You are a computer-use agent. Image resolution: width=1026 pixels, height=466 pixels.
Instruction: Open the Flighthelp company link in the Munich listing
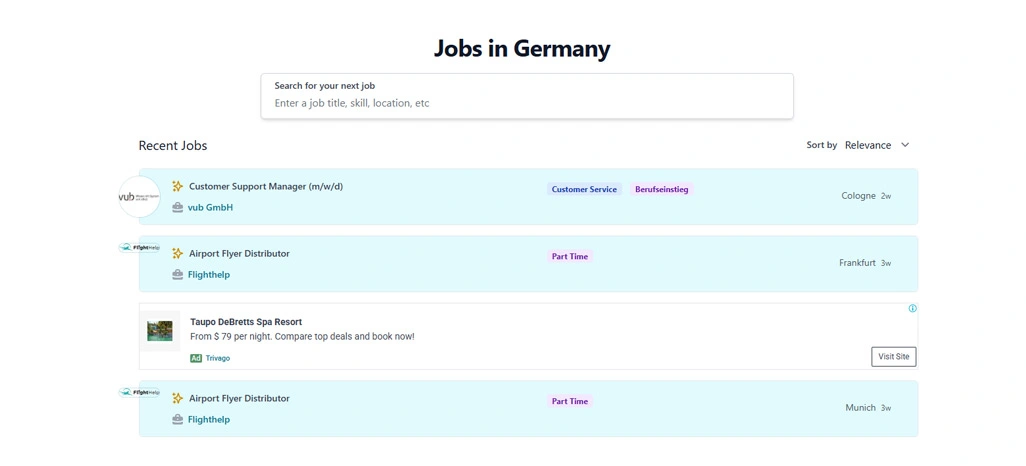(209, 420)
